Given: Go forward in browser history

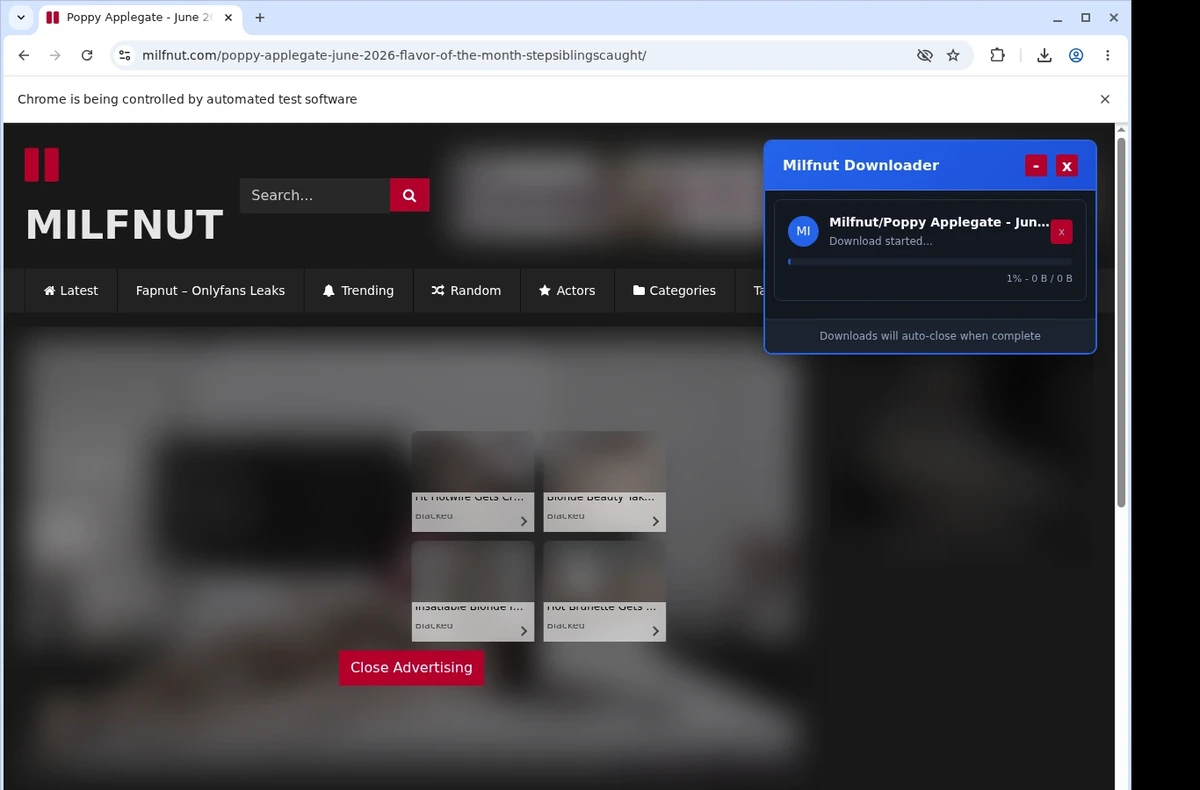Looking at the screenshot, I should [x=55, y=55].
